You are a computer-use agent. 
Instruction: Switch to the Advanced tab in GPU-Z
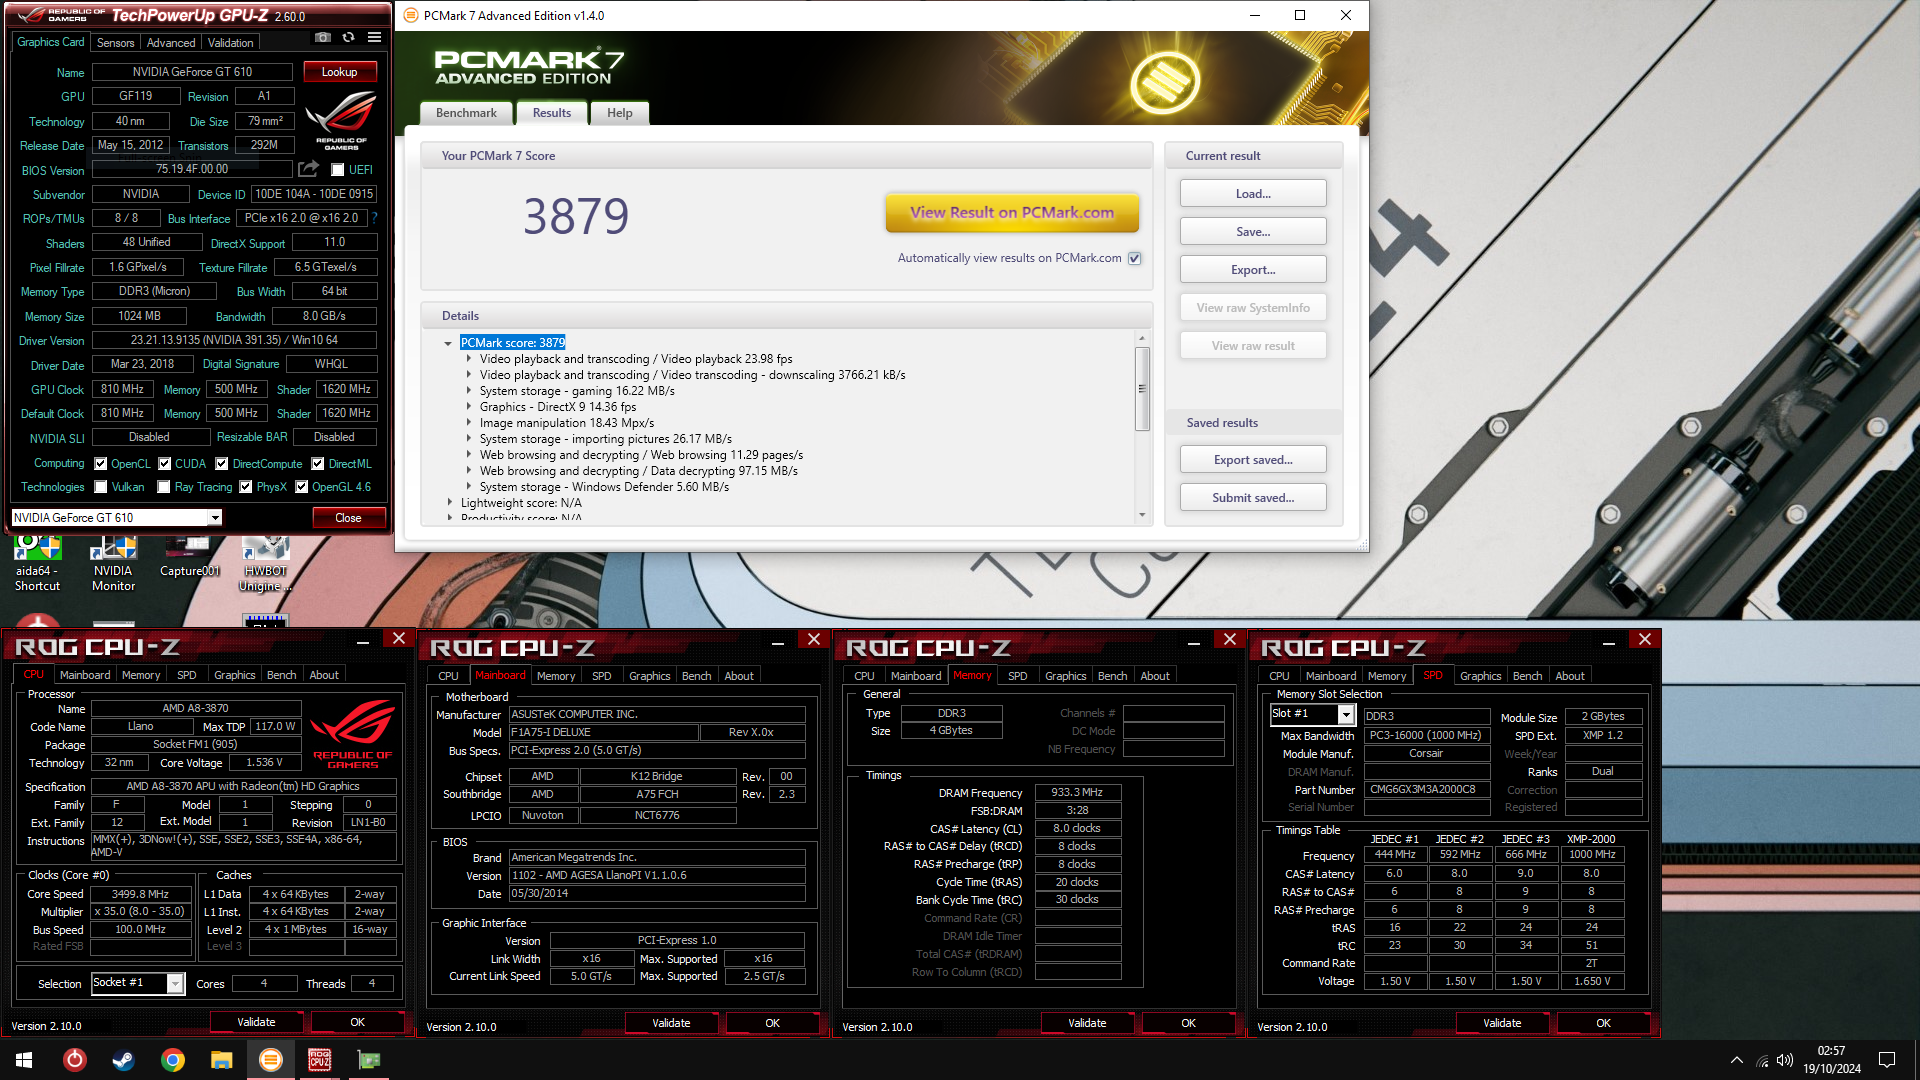tap(171, 43)
